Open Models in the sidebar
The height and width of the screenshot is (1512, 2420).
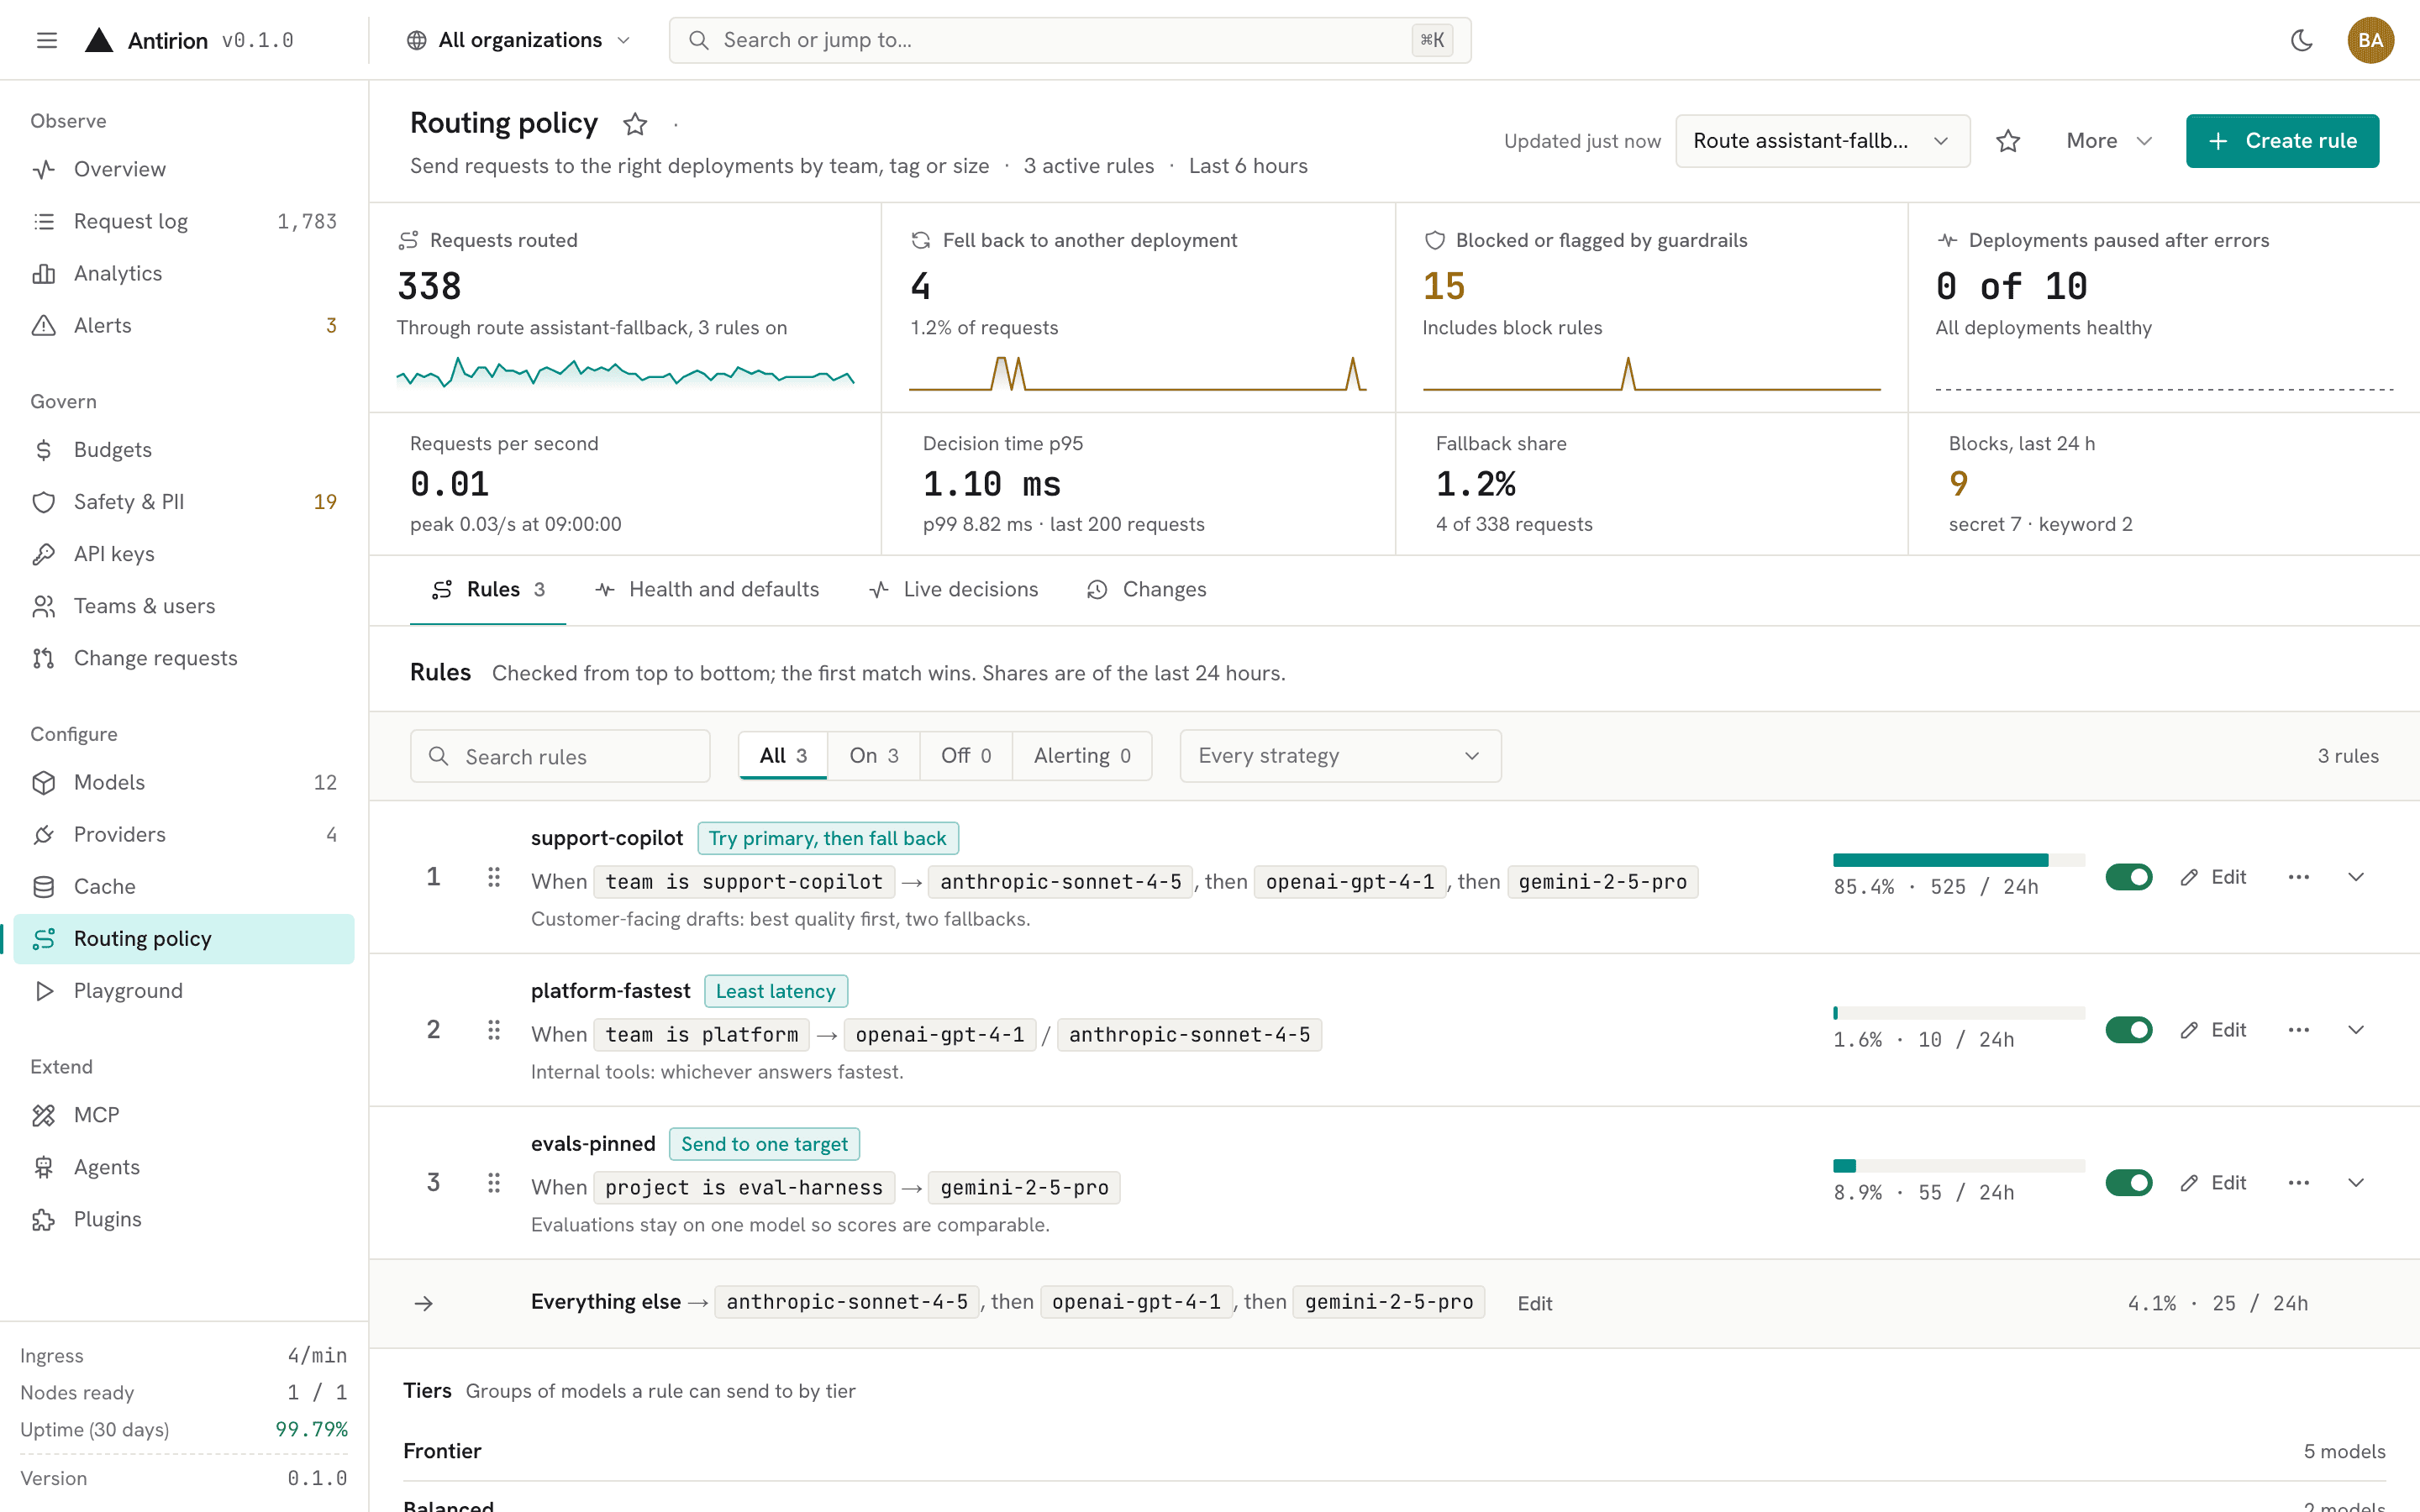(x=184, y=782)
